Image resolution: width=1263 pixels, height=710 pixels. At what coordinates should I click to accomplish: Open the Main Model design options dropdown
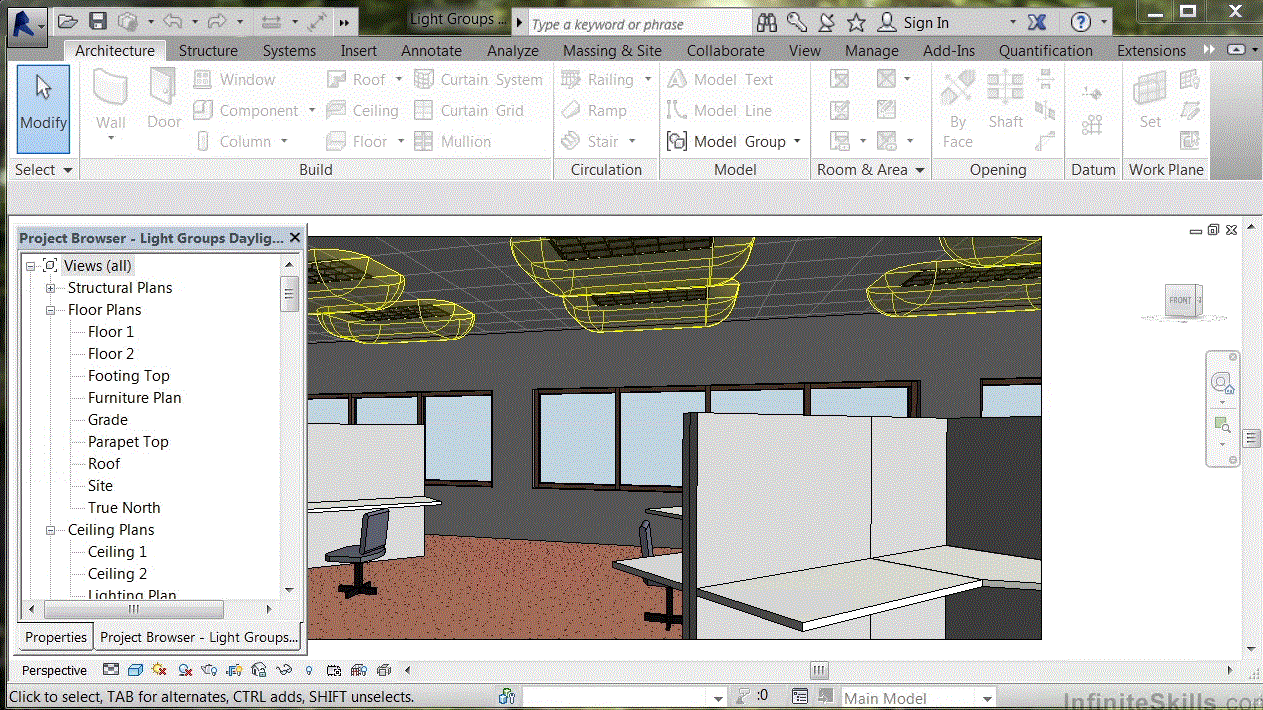(987, 698)
